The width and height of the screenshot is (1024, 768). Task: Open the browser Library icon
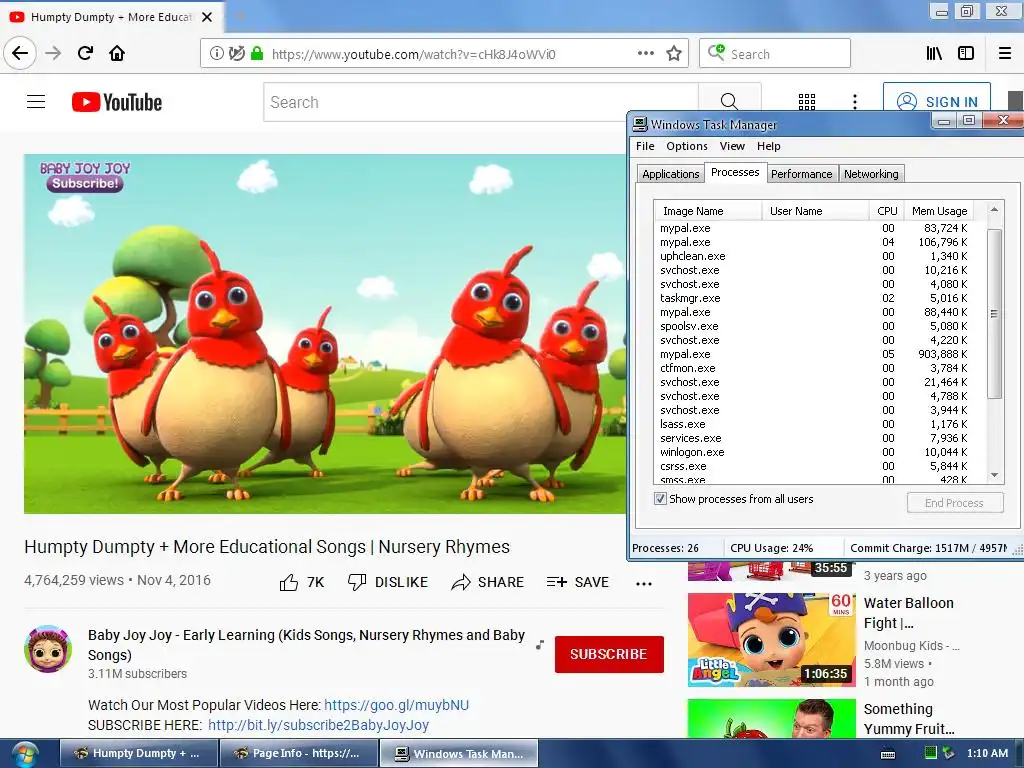[x=935, y=54]
